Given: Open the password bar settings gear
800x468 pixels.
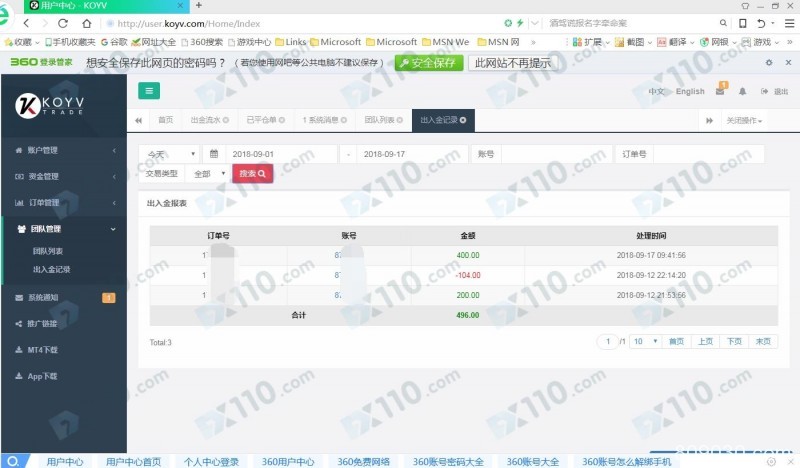Looking at the screenshot, I should tap(769, 62).
